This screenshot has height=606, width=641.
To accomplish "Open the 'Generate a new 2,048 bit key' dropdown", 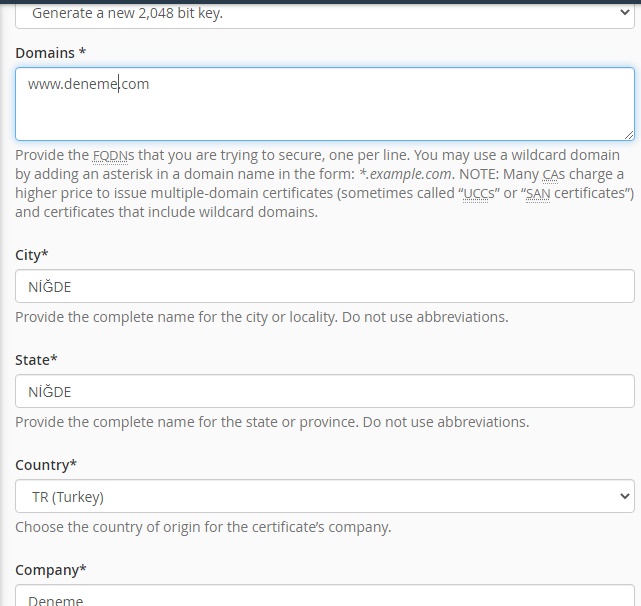I will (x=325, y=16).
